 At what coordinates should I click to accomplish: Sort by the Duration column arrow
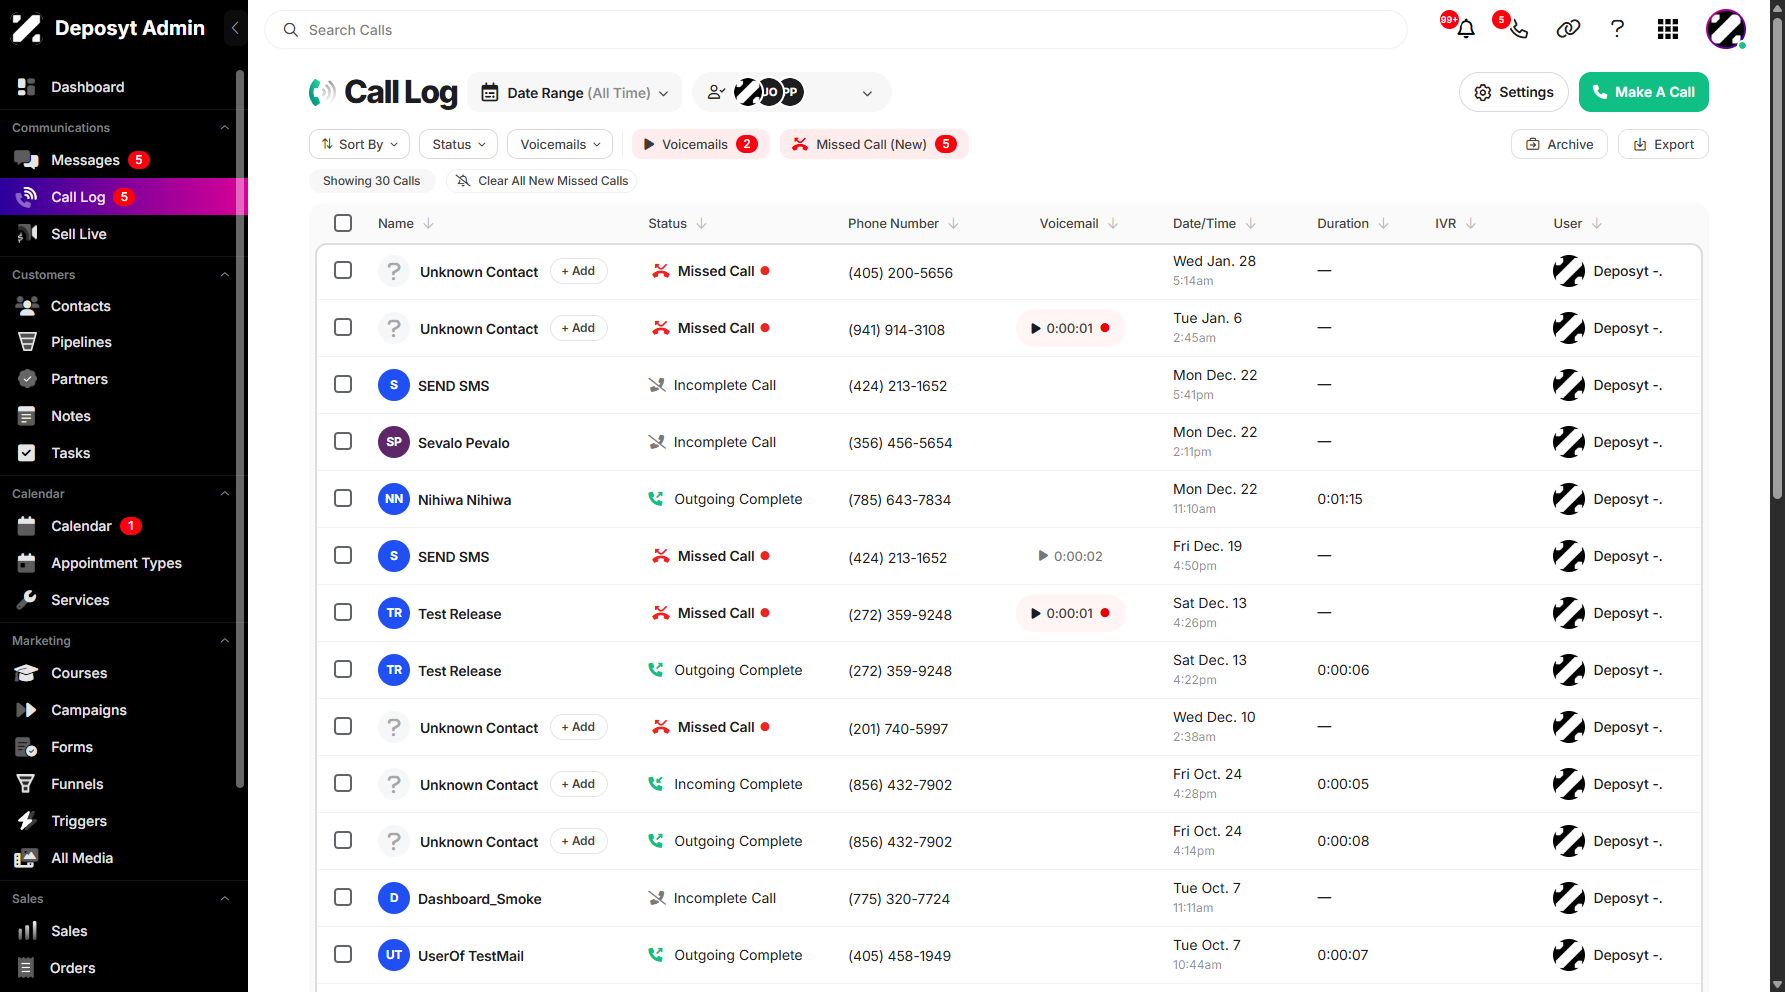[x=1383, y=224]
